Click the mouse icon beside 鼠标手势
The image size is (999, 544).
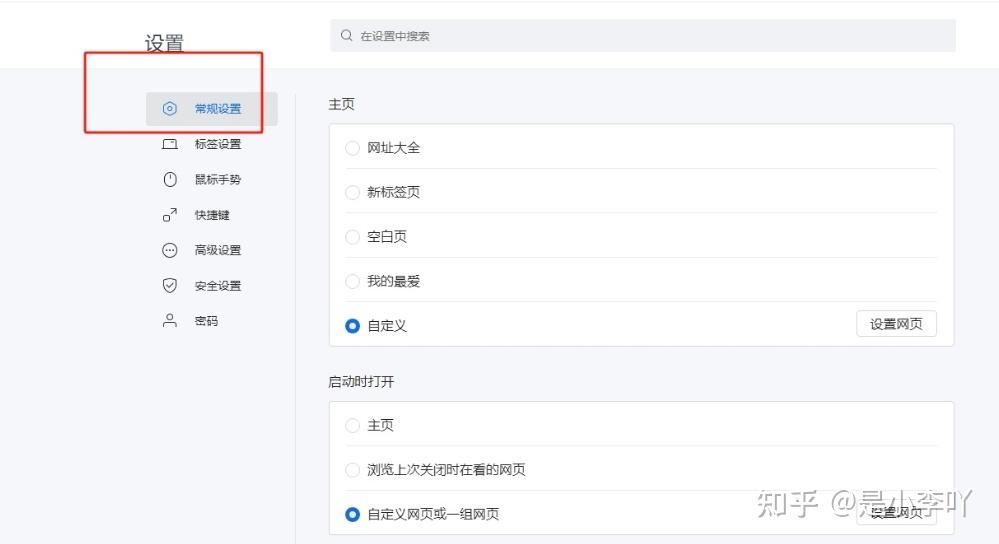pos(169,180)
